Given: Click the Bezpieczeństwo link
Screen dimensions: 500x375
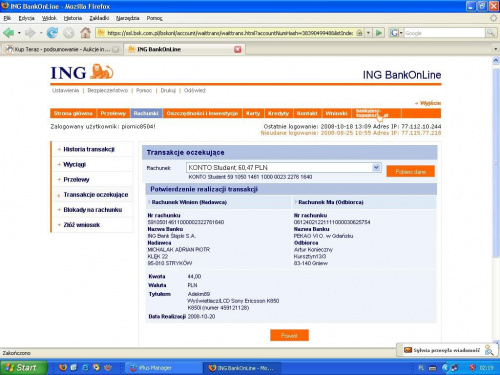Looking at the screenshot, I should [x=108, y=90].
